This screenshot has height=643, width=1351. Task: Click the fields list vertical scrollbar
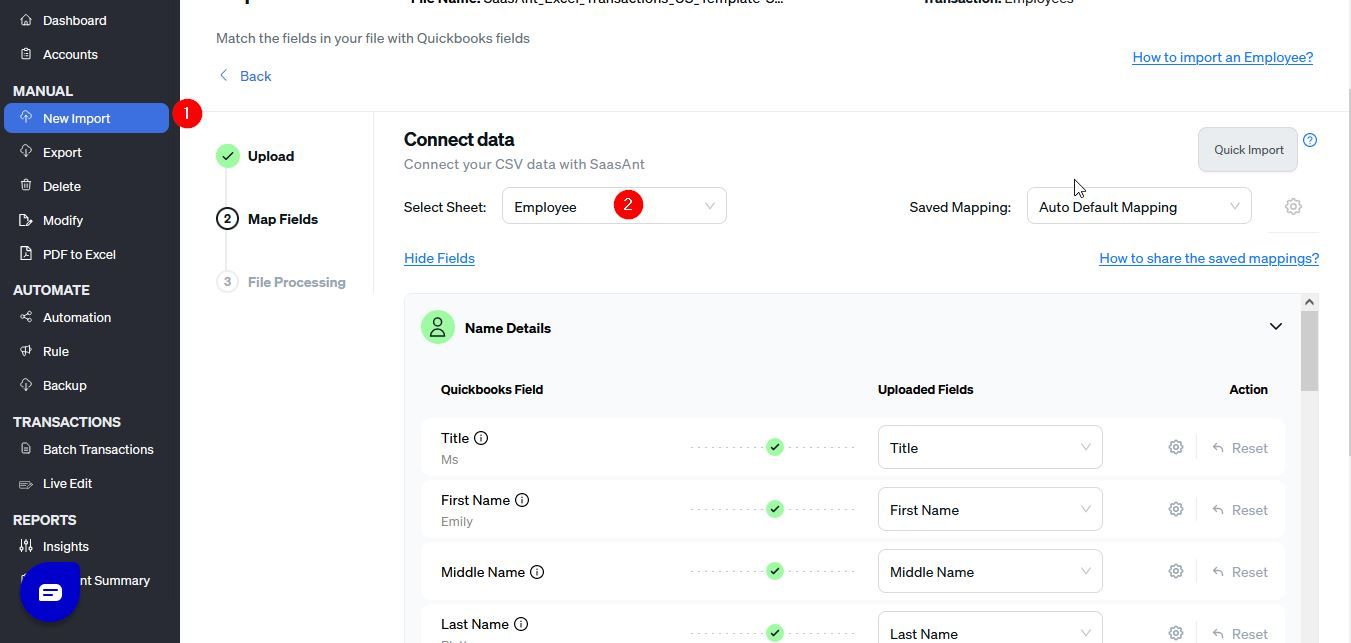(1310, 351)
